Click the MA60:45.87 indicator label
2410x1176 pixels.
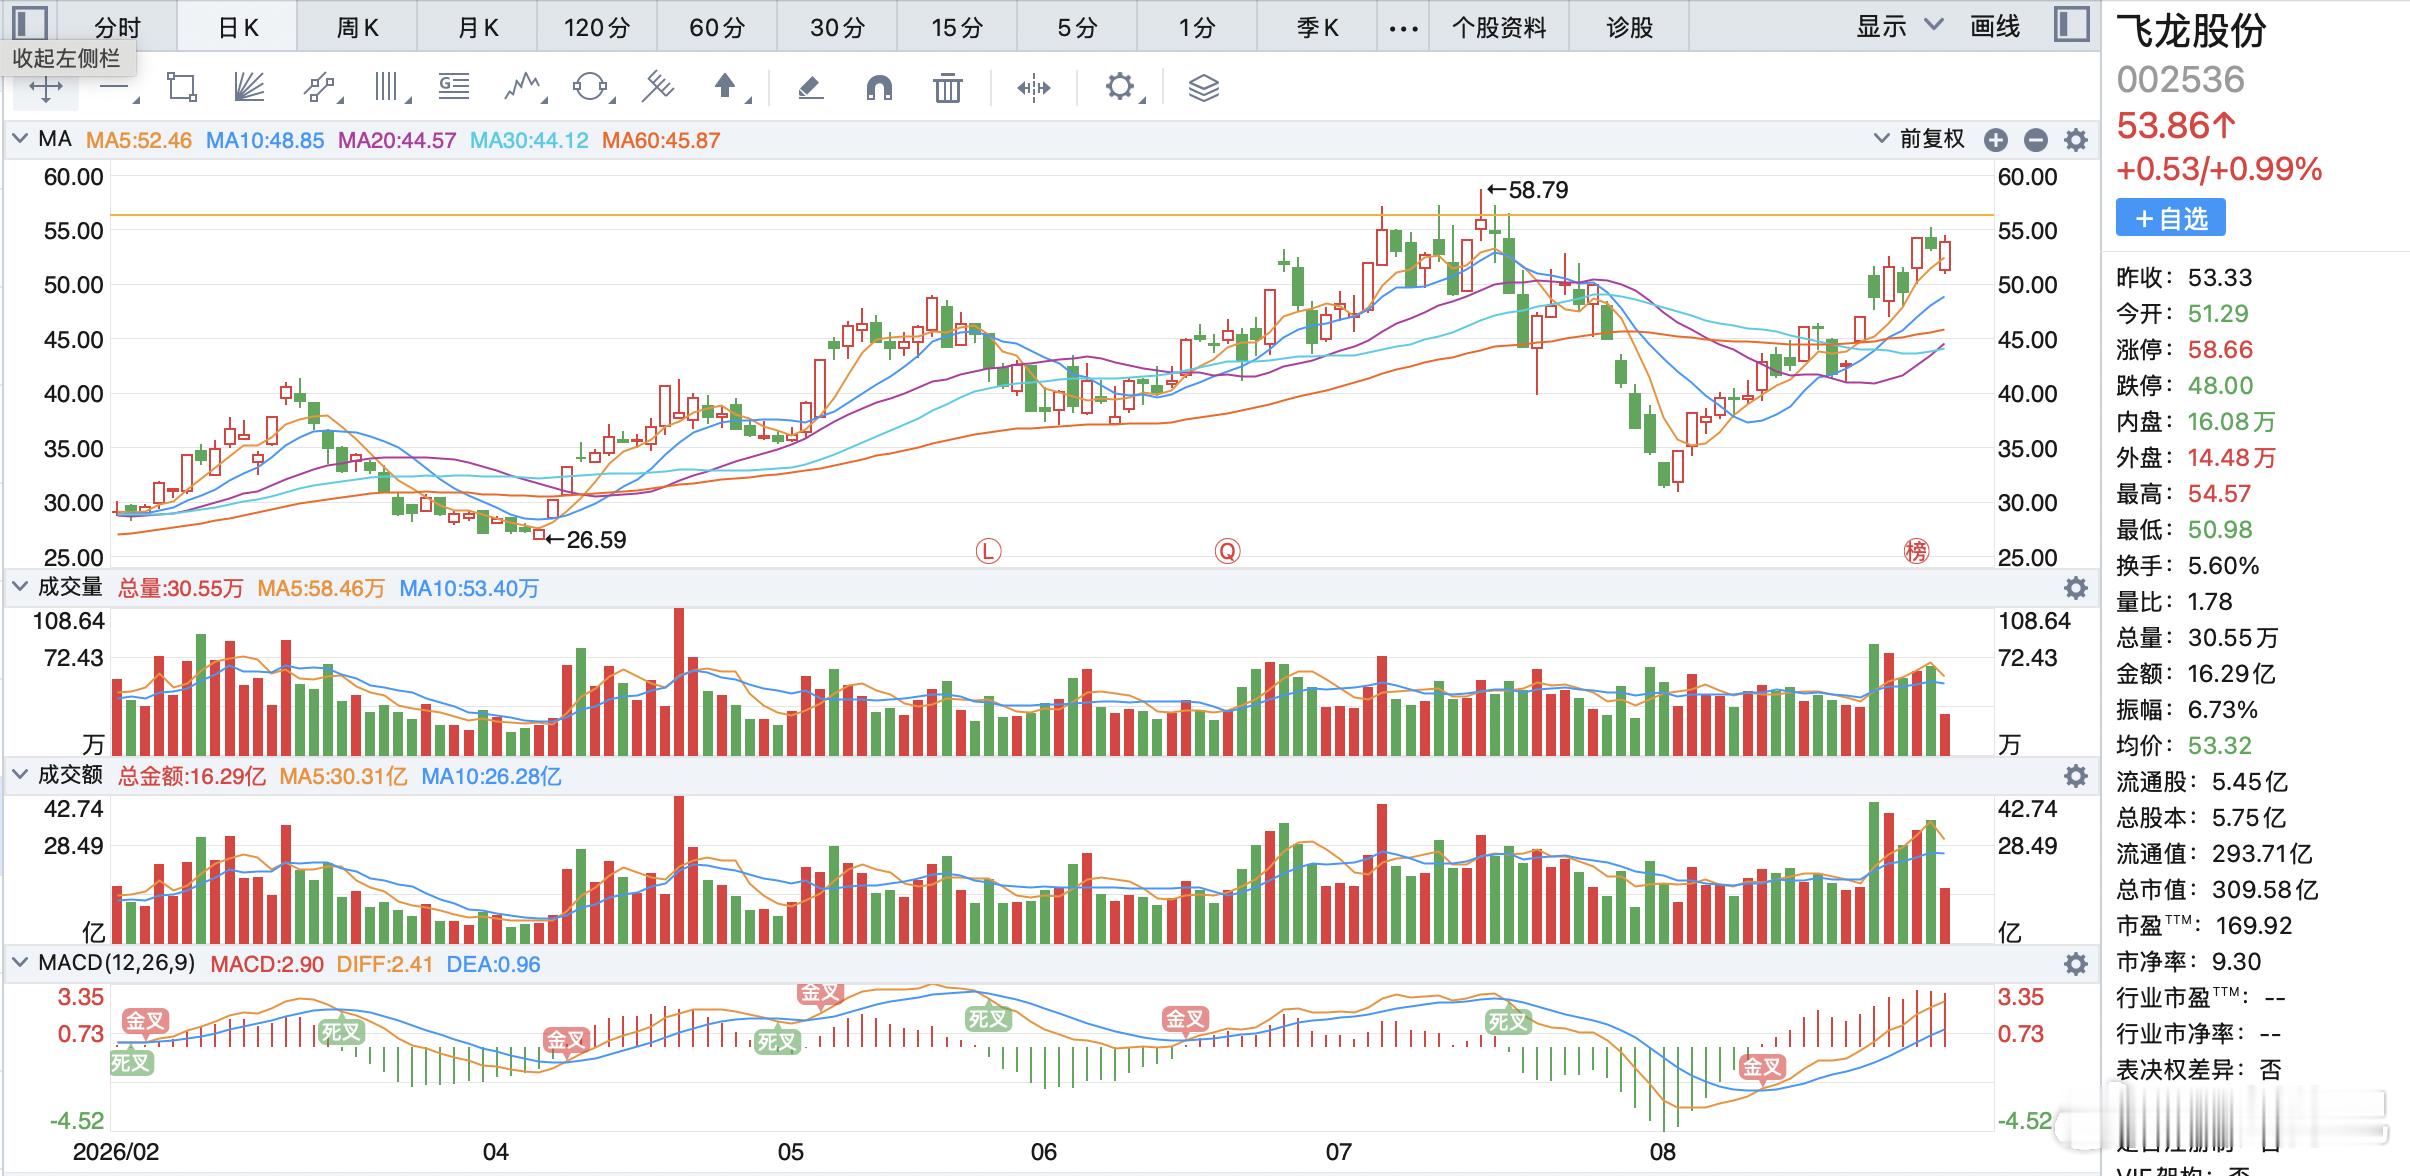point(661,141)
